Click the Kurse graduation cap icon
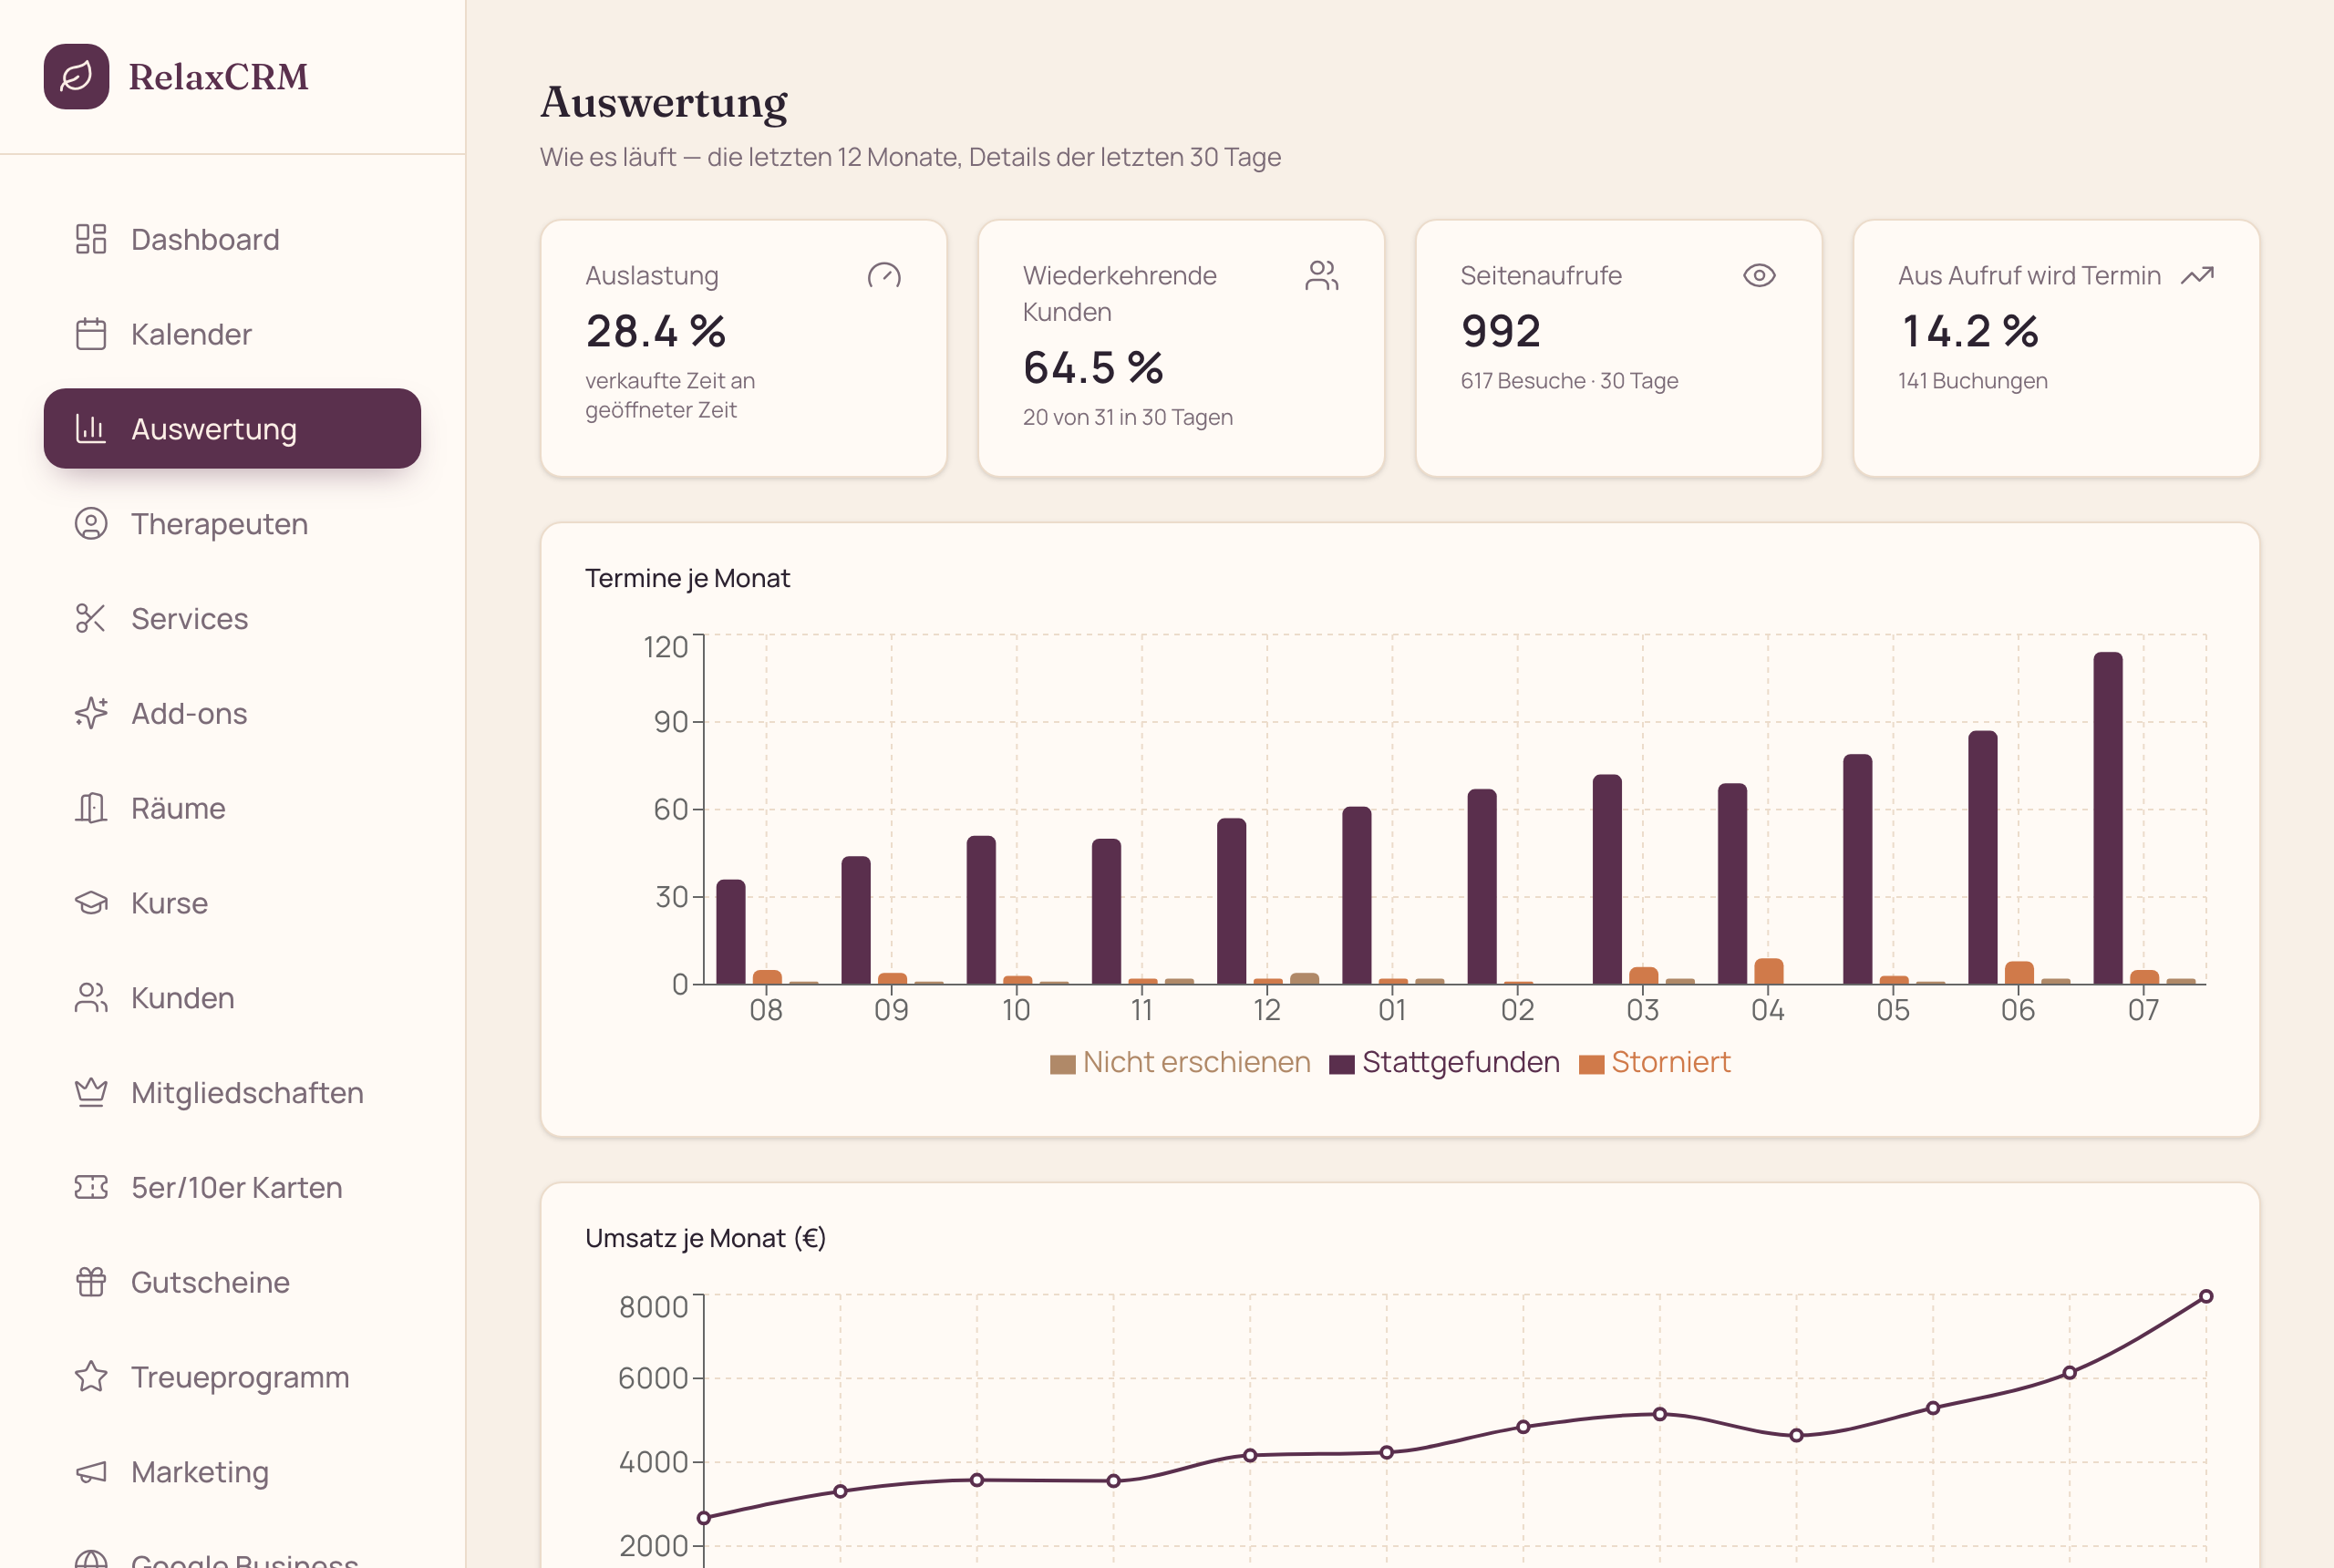 pyautogui.click(x=91, y=902)
